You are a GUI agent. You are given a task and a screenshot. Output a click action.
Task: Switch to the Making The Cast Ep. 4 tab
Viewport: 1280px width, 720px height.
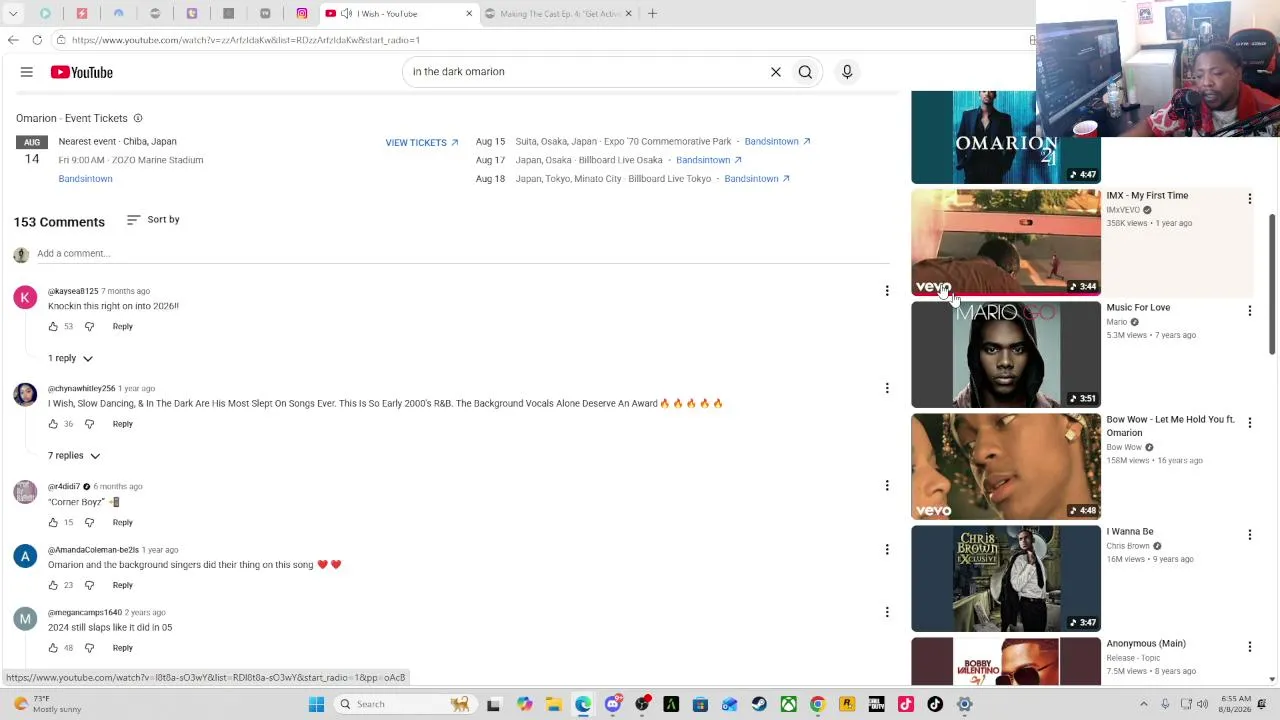pos(557,14)
